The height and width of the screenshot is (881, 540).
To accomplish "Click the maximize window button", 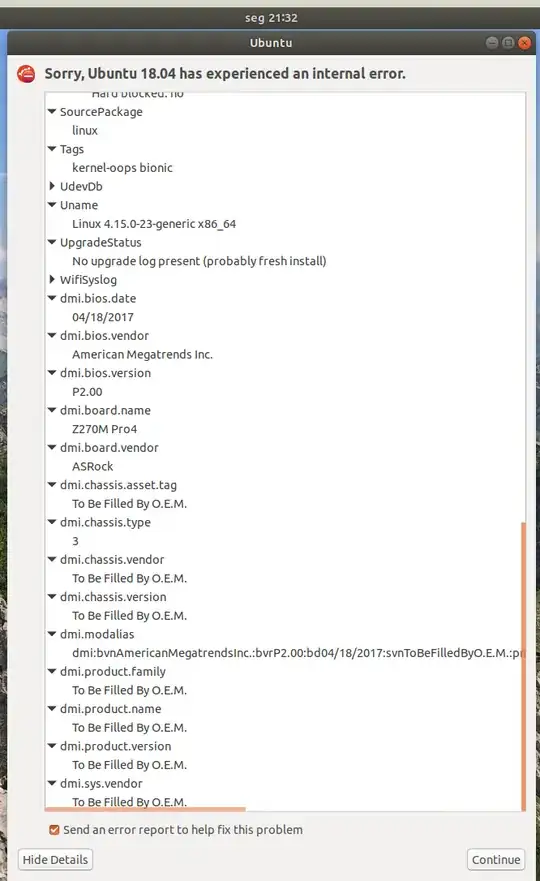I will tap(508, 43).
